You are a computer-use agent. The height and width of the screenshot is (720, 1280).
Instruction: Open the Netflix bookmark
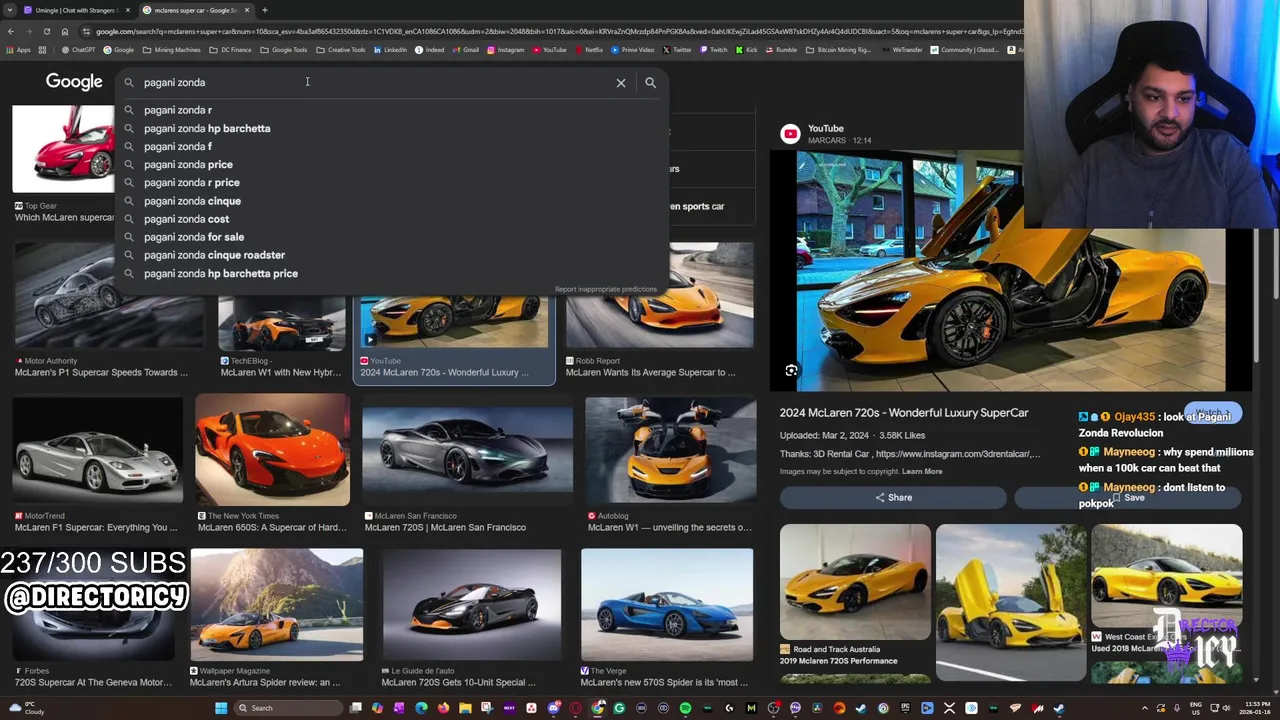590,50
